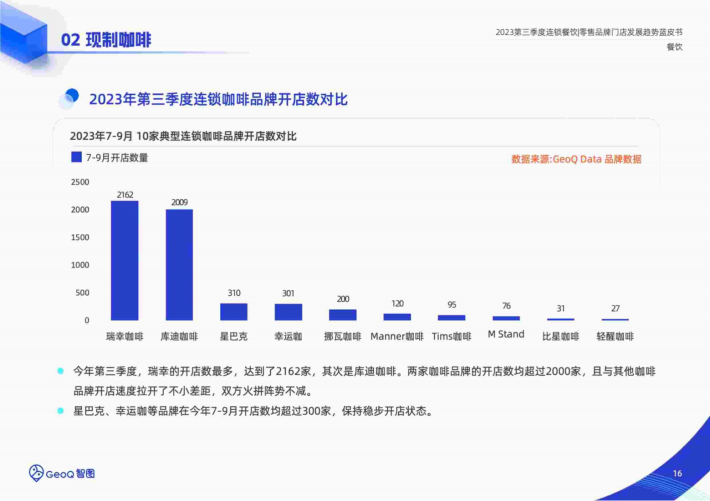710x501 pixels.
Task: Click the x-axis label Manner咖啡
Action: (x=397, y=337)
